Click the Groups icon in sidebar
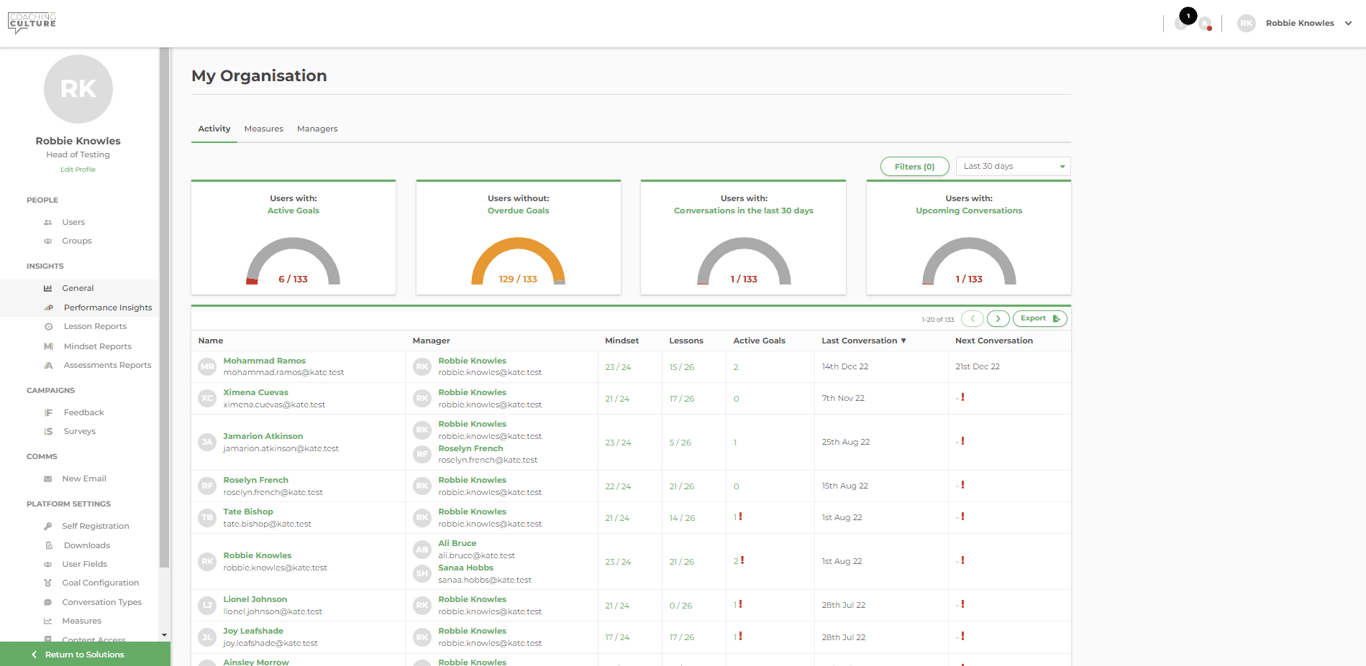The image size is (1366, 666). [x=48, y=241]
